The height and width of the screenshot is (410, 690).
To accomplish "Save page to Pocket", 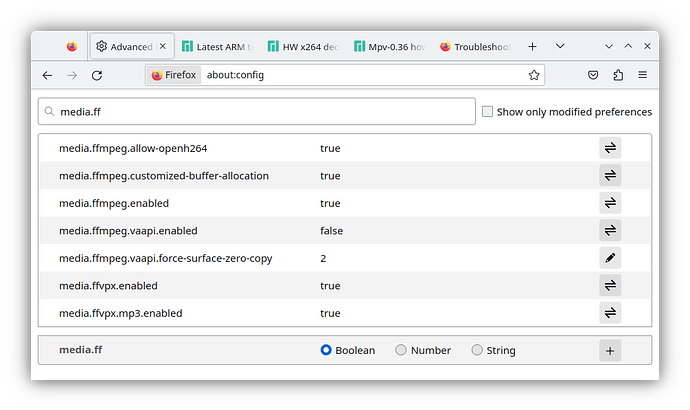I will 593,75.
